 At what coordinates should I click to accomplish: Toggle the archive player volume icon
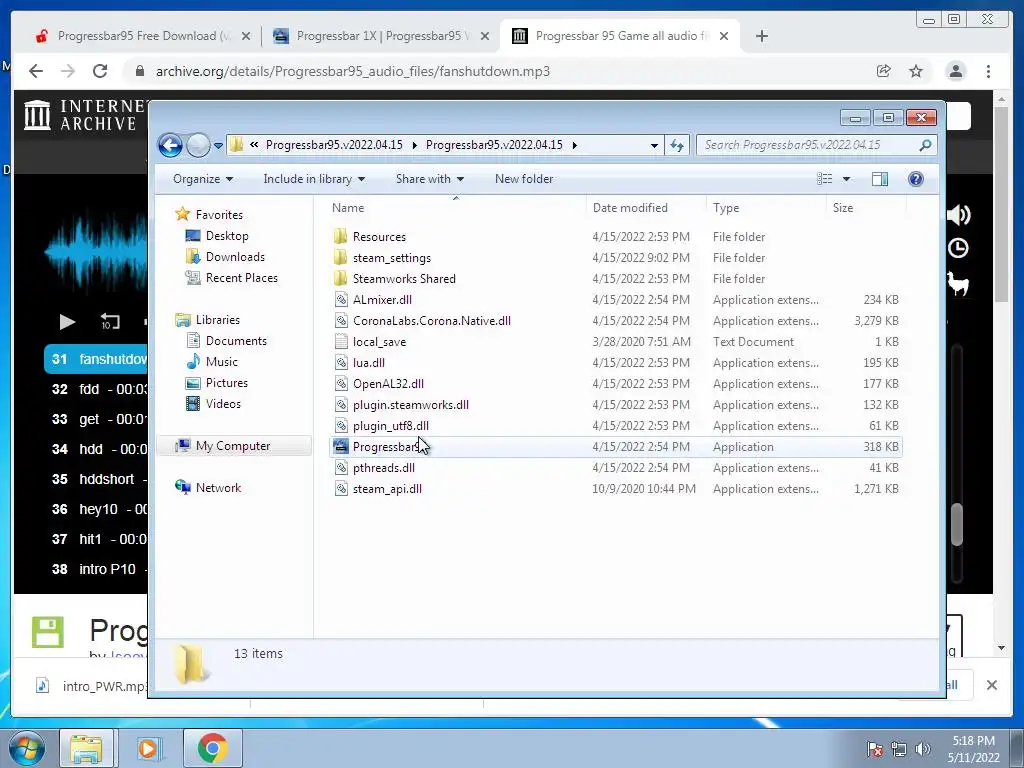(x=958, y=214)
